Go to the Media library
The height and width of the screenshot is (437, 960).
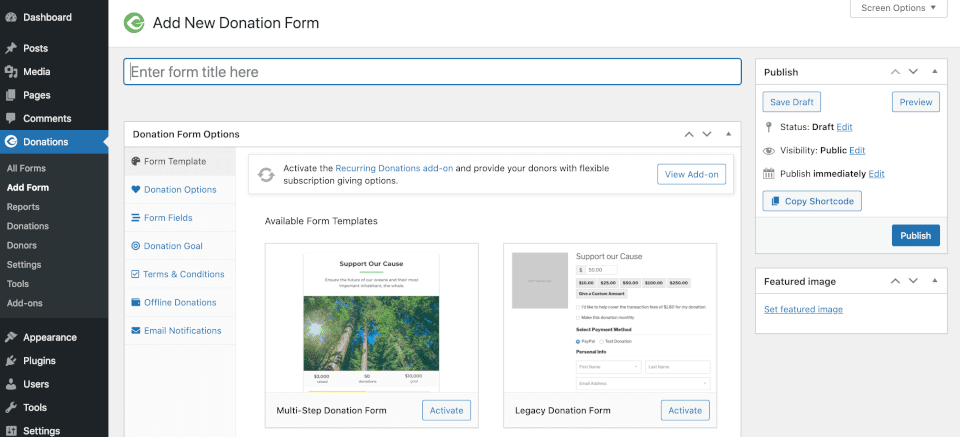[x=37, y=72]
